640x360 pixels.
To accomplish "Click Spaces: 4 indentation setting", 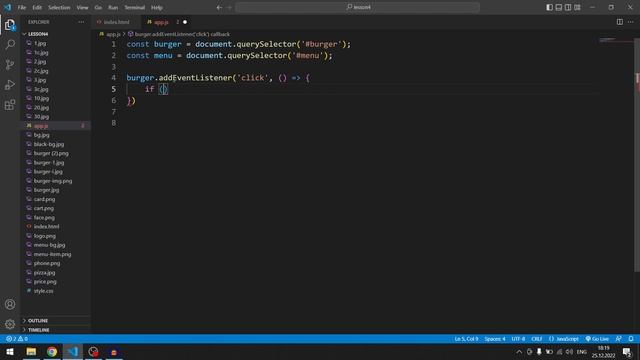I will [x=495, y=339].
